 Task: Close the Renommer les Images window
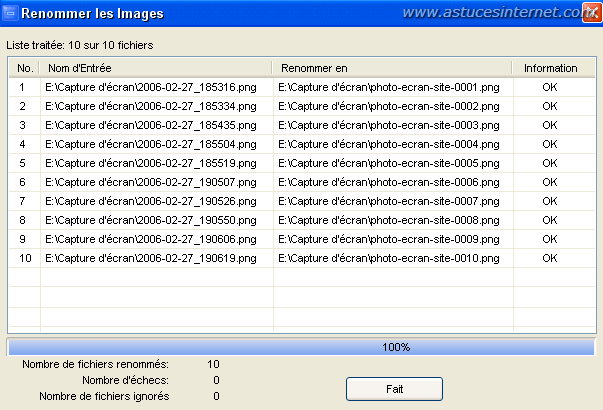click(x=590, y=14)
